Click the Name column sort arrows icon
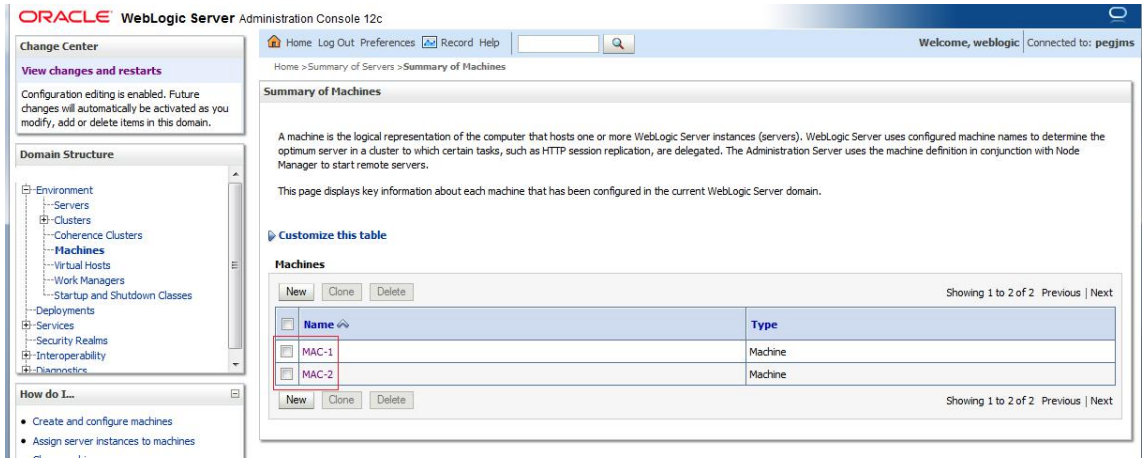The width and height of the screenshot is (1147, 471). [343, 324]
